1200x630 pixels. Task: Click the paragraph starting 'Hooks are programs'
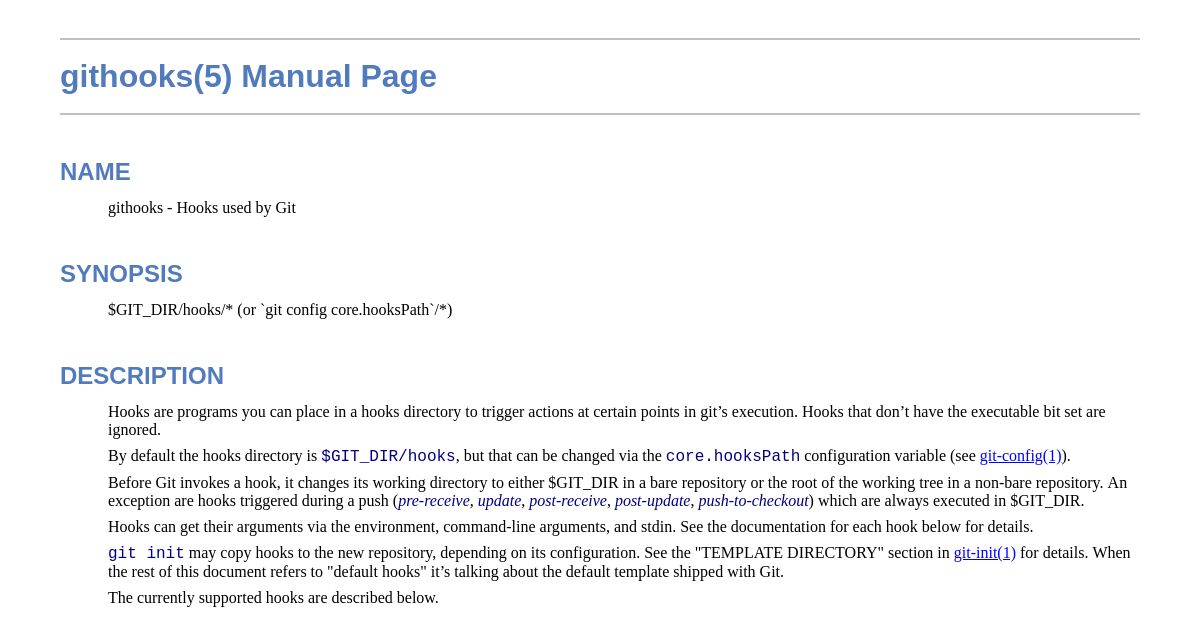coord(607,421)
